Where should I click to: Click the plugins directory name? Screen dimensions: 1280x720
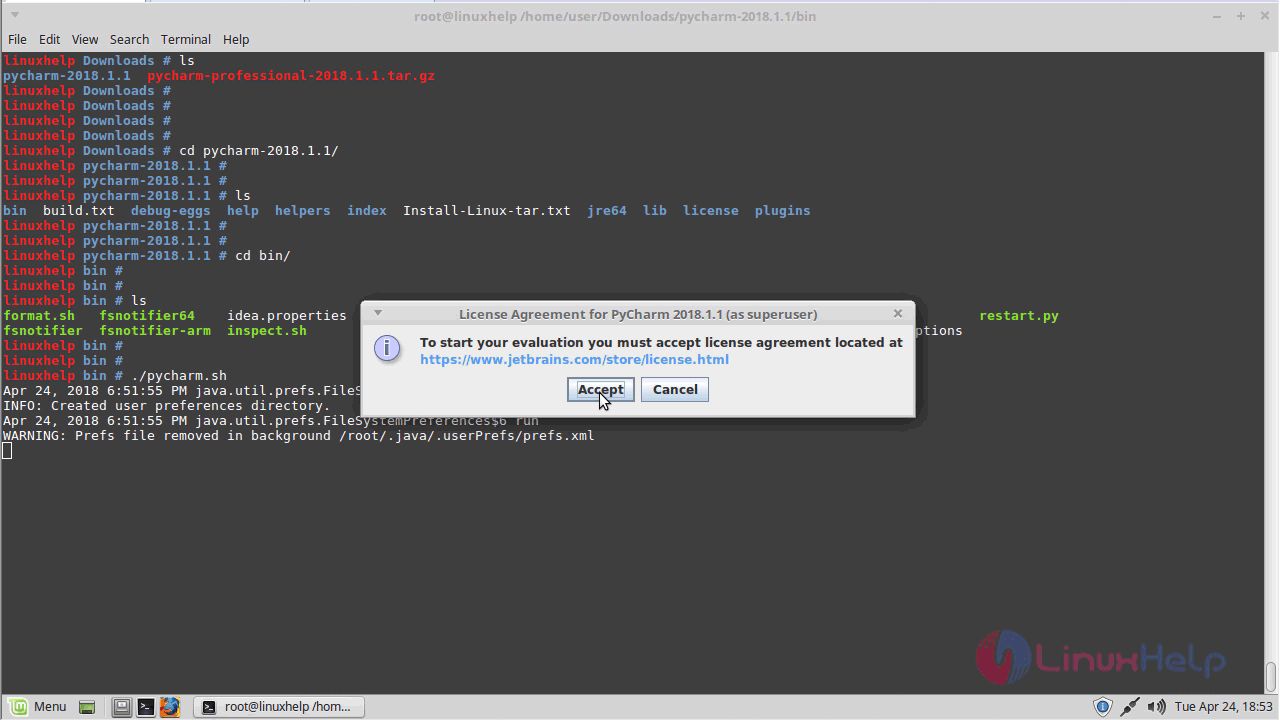click(x=783, y=210)
